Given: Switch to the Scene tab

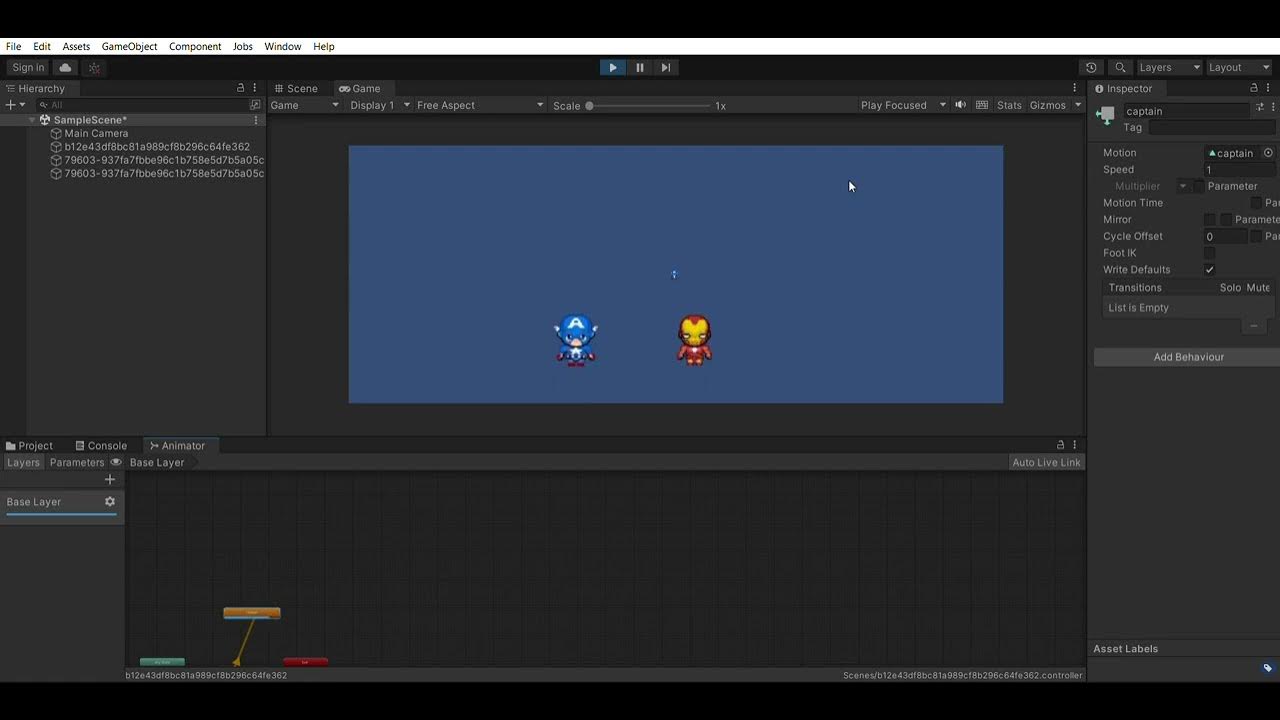Looking at the screenshot, I should (x=295, y=88).
